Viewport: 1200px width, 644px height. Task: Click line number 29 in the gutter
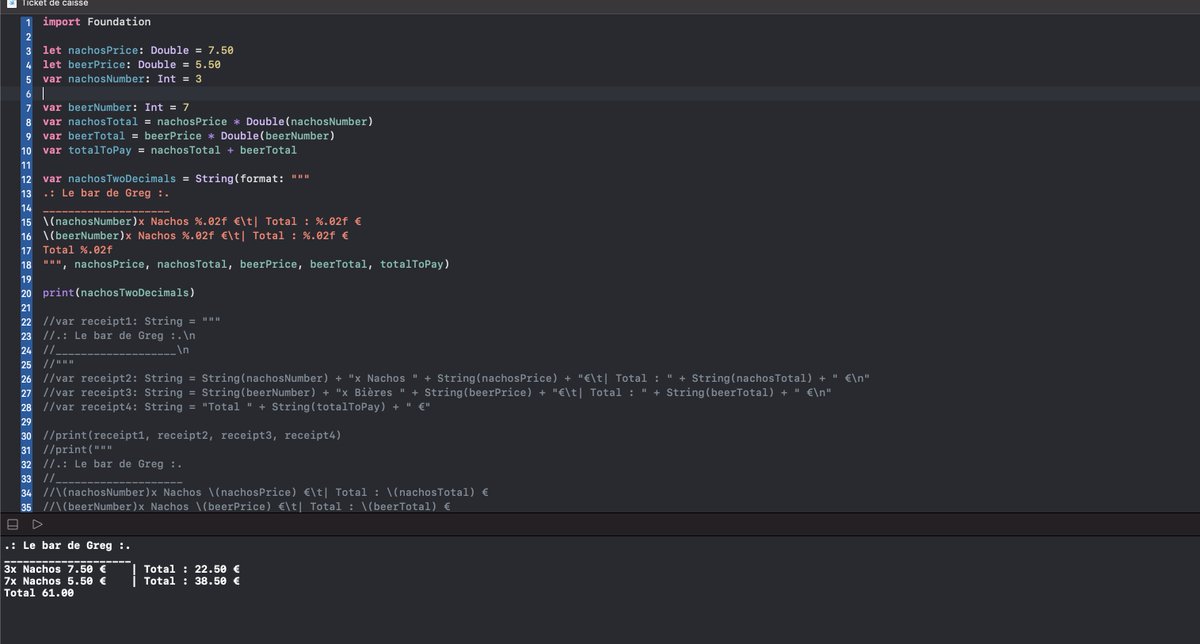click(27, 422)
